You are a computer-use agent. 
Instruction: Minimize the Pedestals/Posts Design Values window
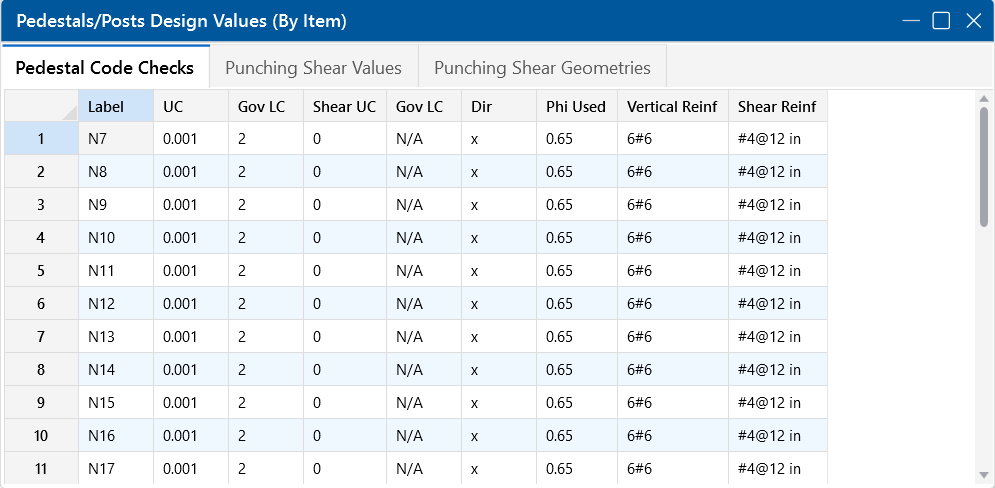(x=909, y=21)
